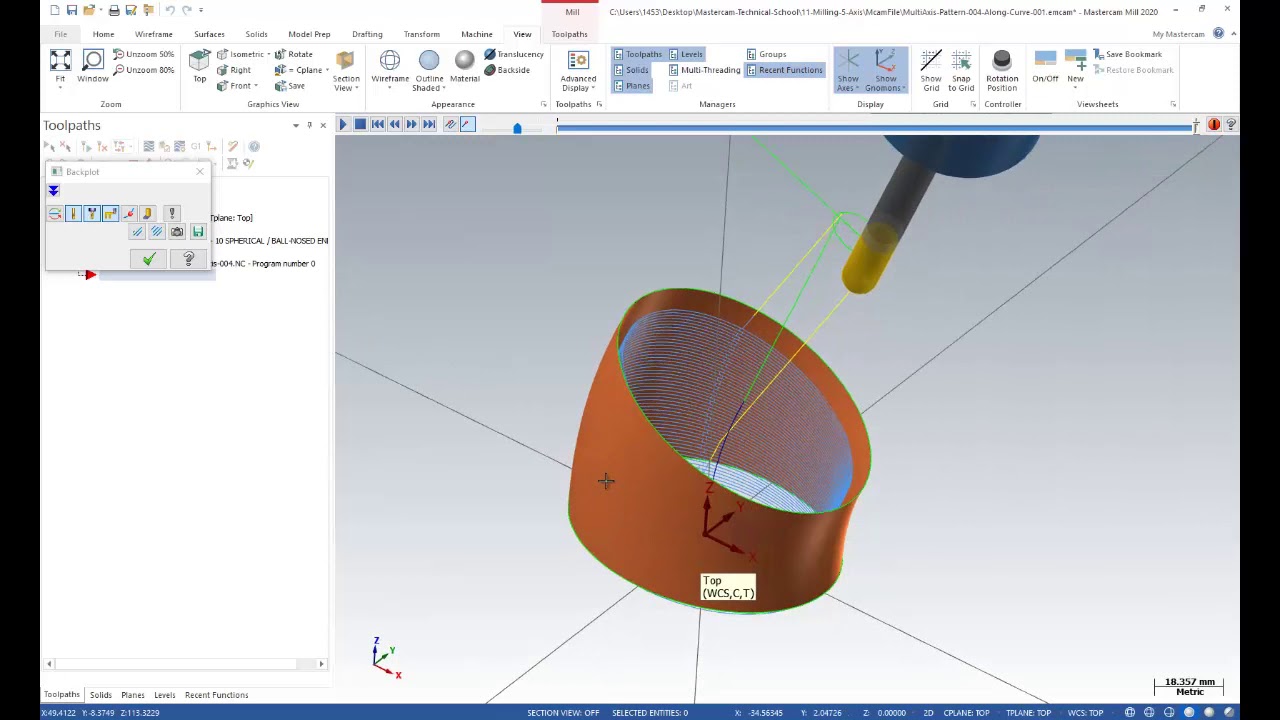Viewport: 1280px width, 720px height.
Task: Click the Rotation Position controller
Action: point(1002,70)
